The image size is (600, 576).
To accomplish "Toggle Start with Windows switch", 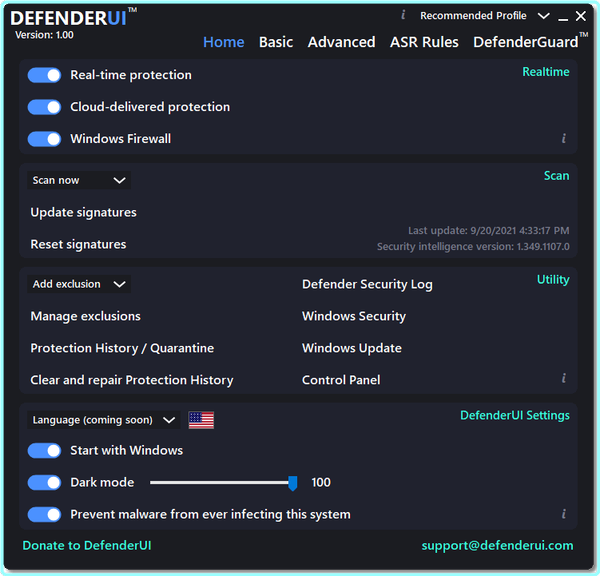I will 44,450.
